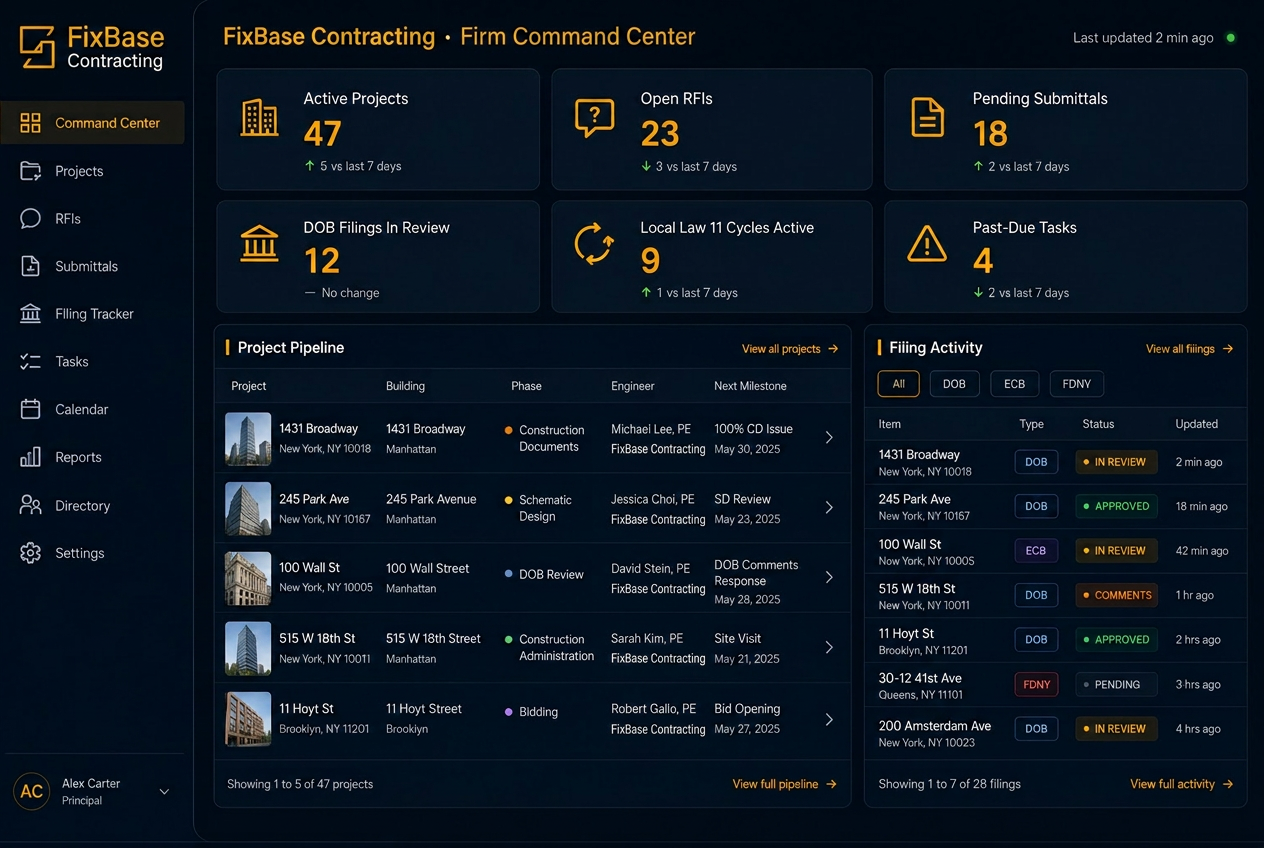Expand the 1431 Broadway project row chevron
The height and width of the screenshot is (848, 1264).
tap(829, 437)
